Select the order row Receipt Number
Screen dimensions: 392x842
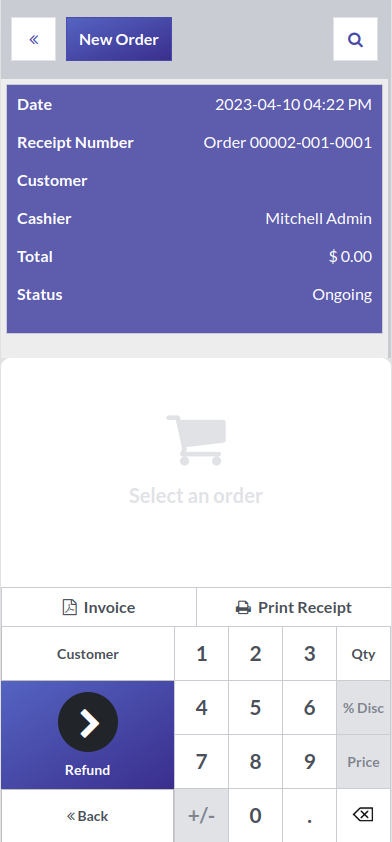click(x=194, y=143)
